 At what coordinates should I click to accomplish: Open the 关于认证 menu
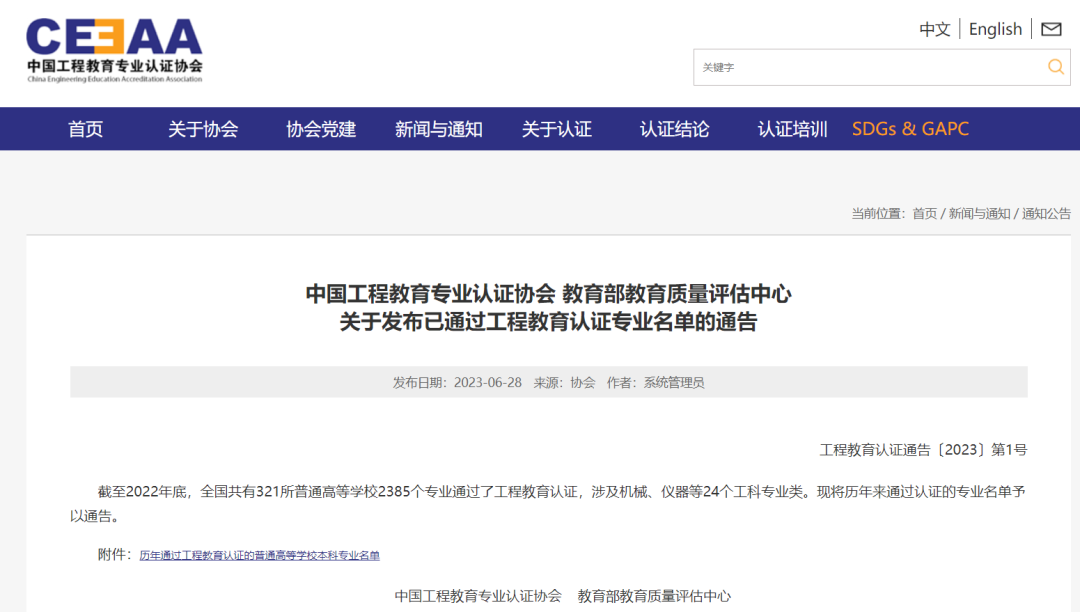click(557, 129)
